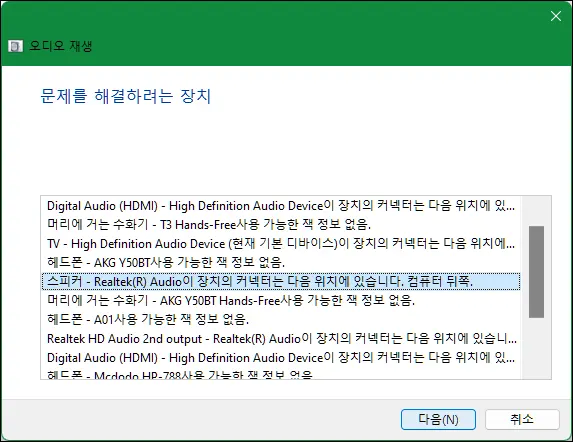Click the 오디오 재생 window title text

point(60,46)
